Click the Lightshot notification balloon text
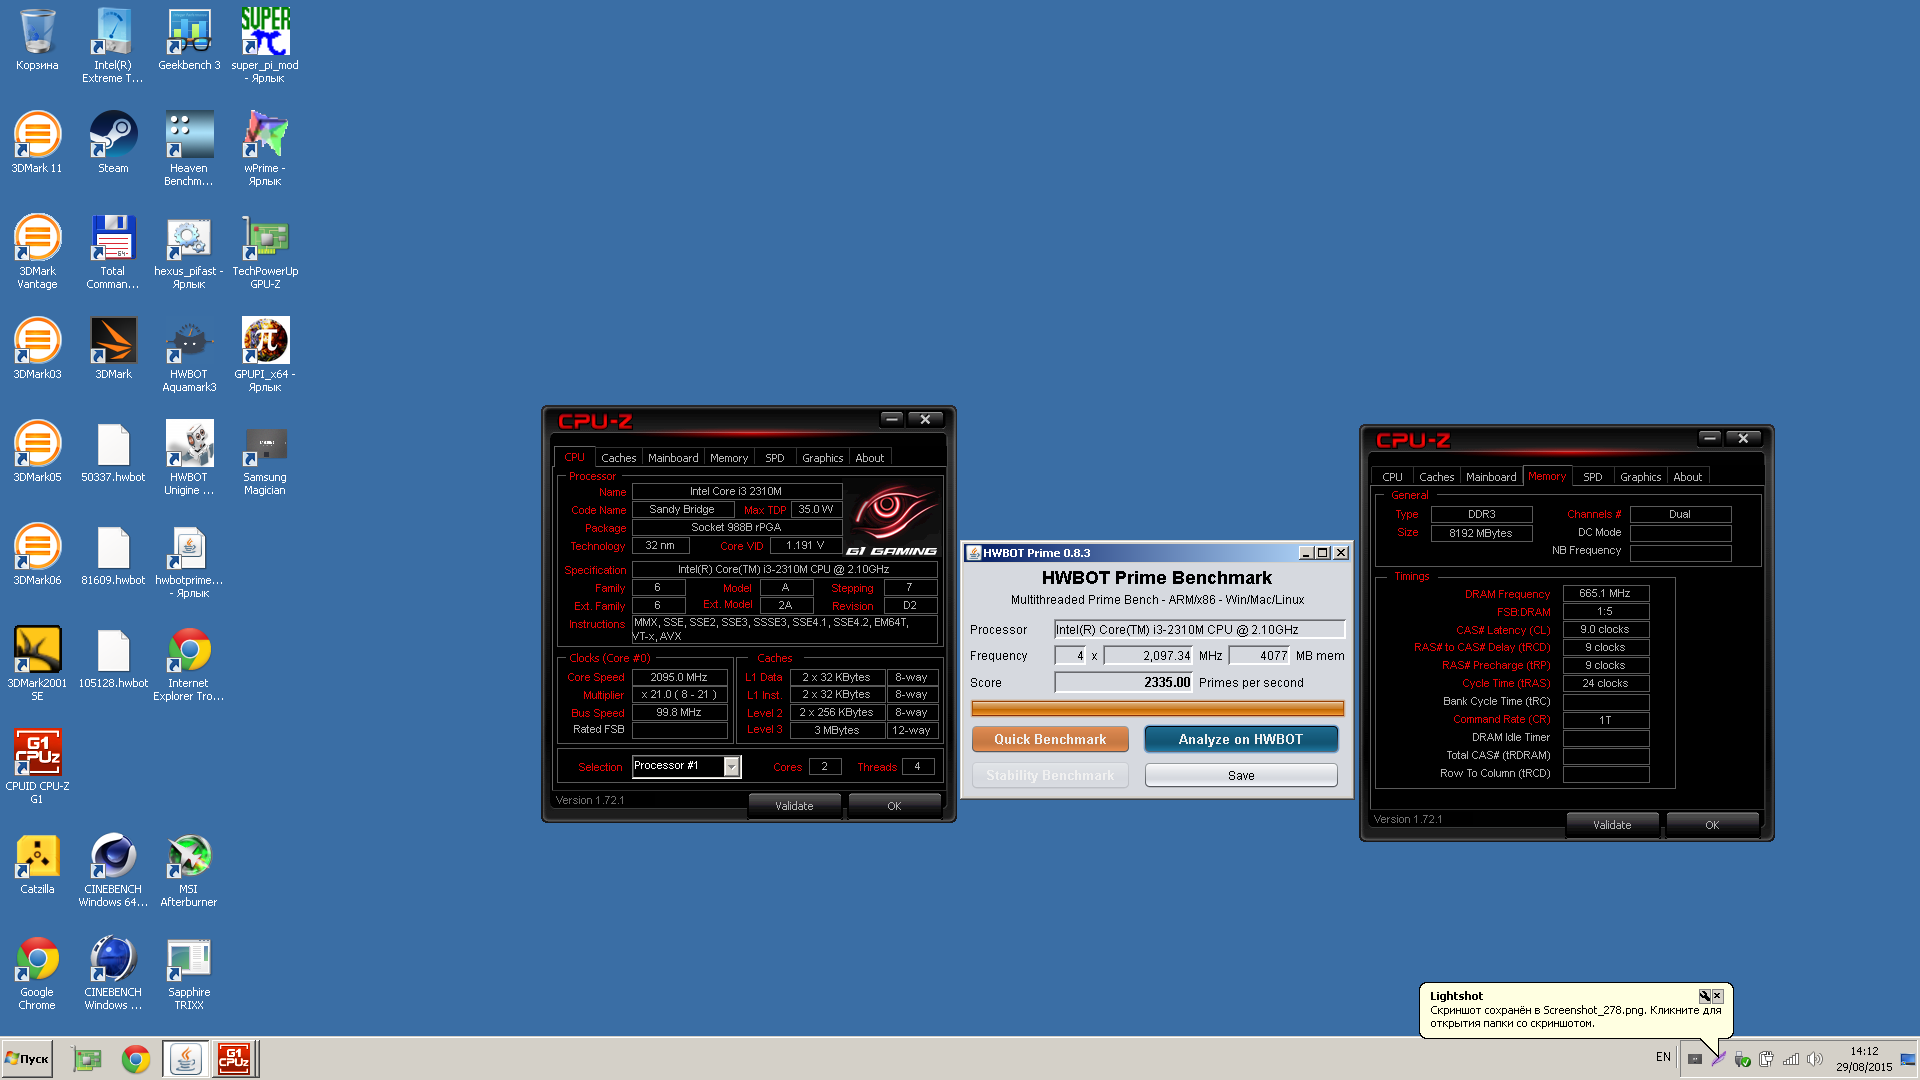The height and width of the screenshot is (1080, 1920). (1575, 1017)
